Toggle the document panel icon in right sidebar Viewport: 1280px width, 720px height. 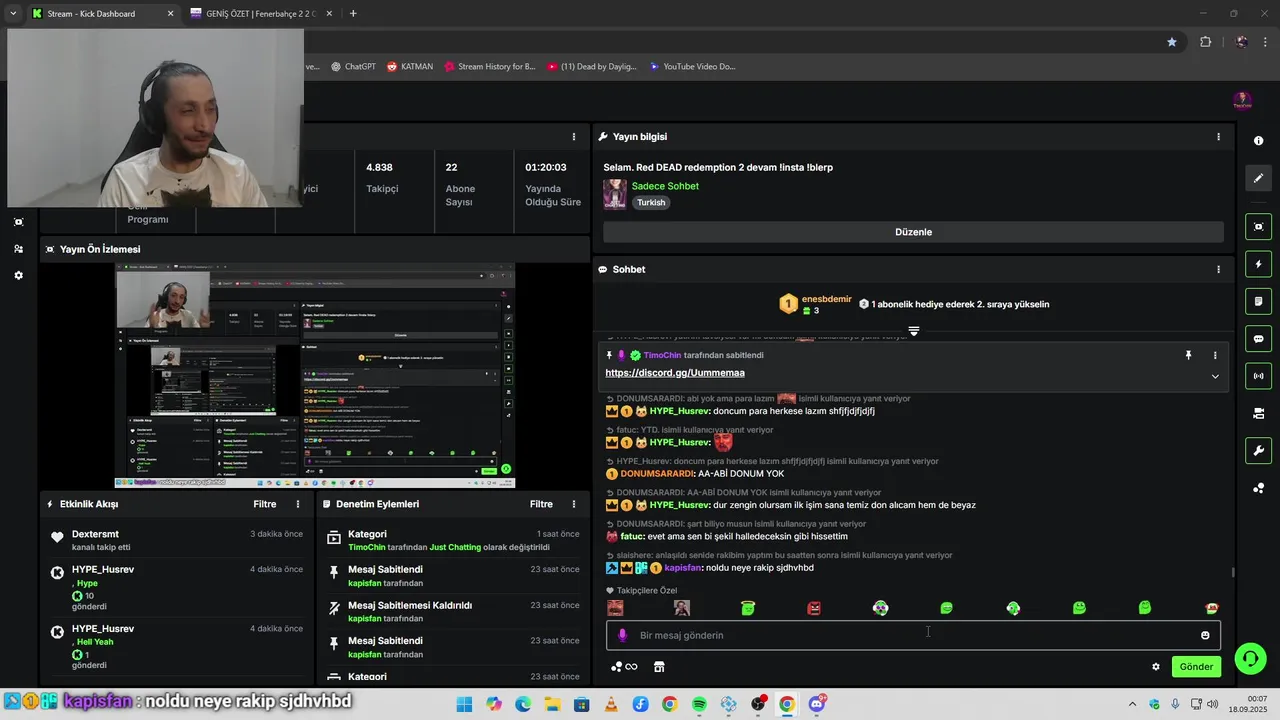tap(1258, 301)
